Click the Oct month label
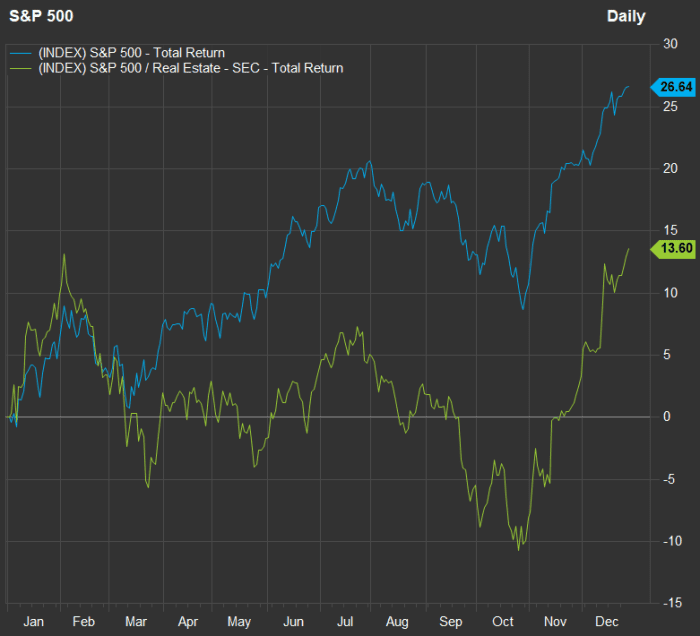 click(503, 621)
